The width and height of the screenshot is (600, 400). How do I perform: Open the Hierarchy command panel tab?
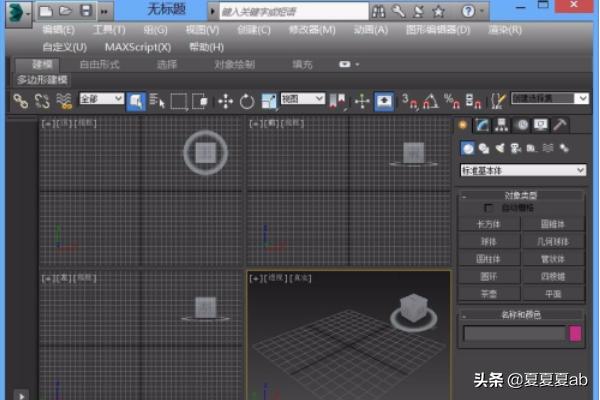coord(502,125)
